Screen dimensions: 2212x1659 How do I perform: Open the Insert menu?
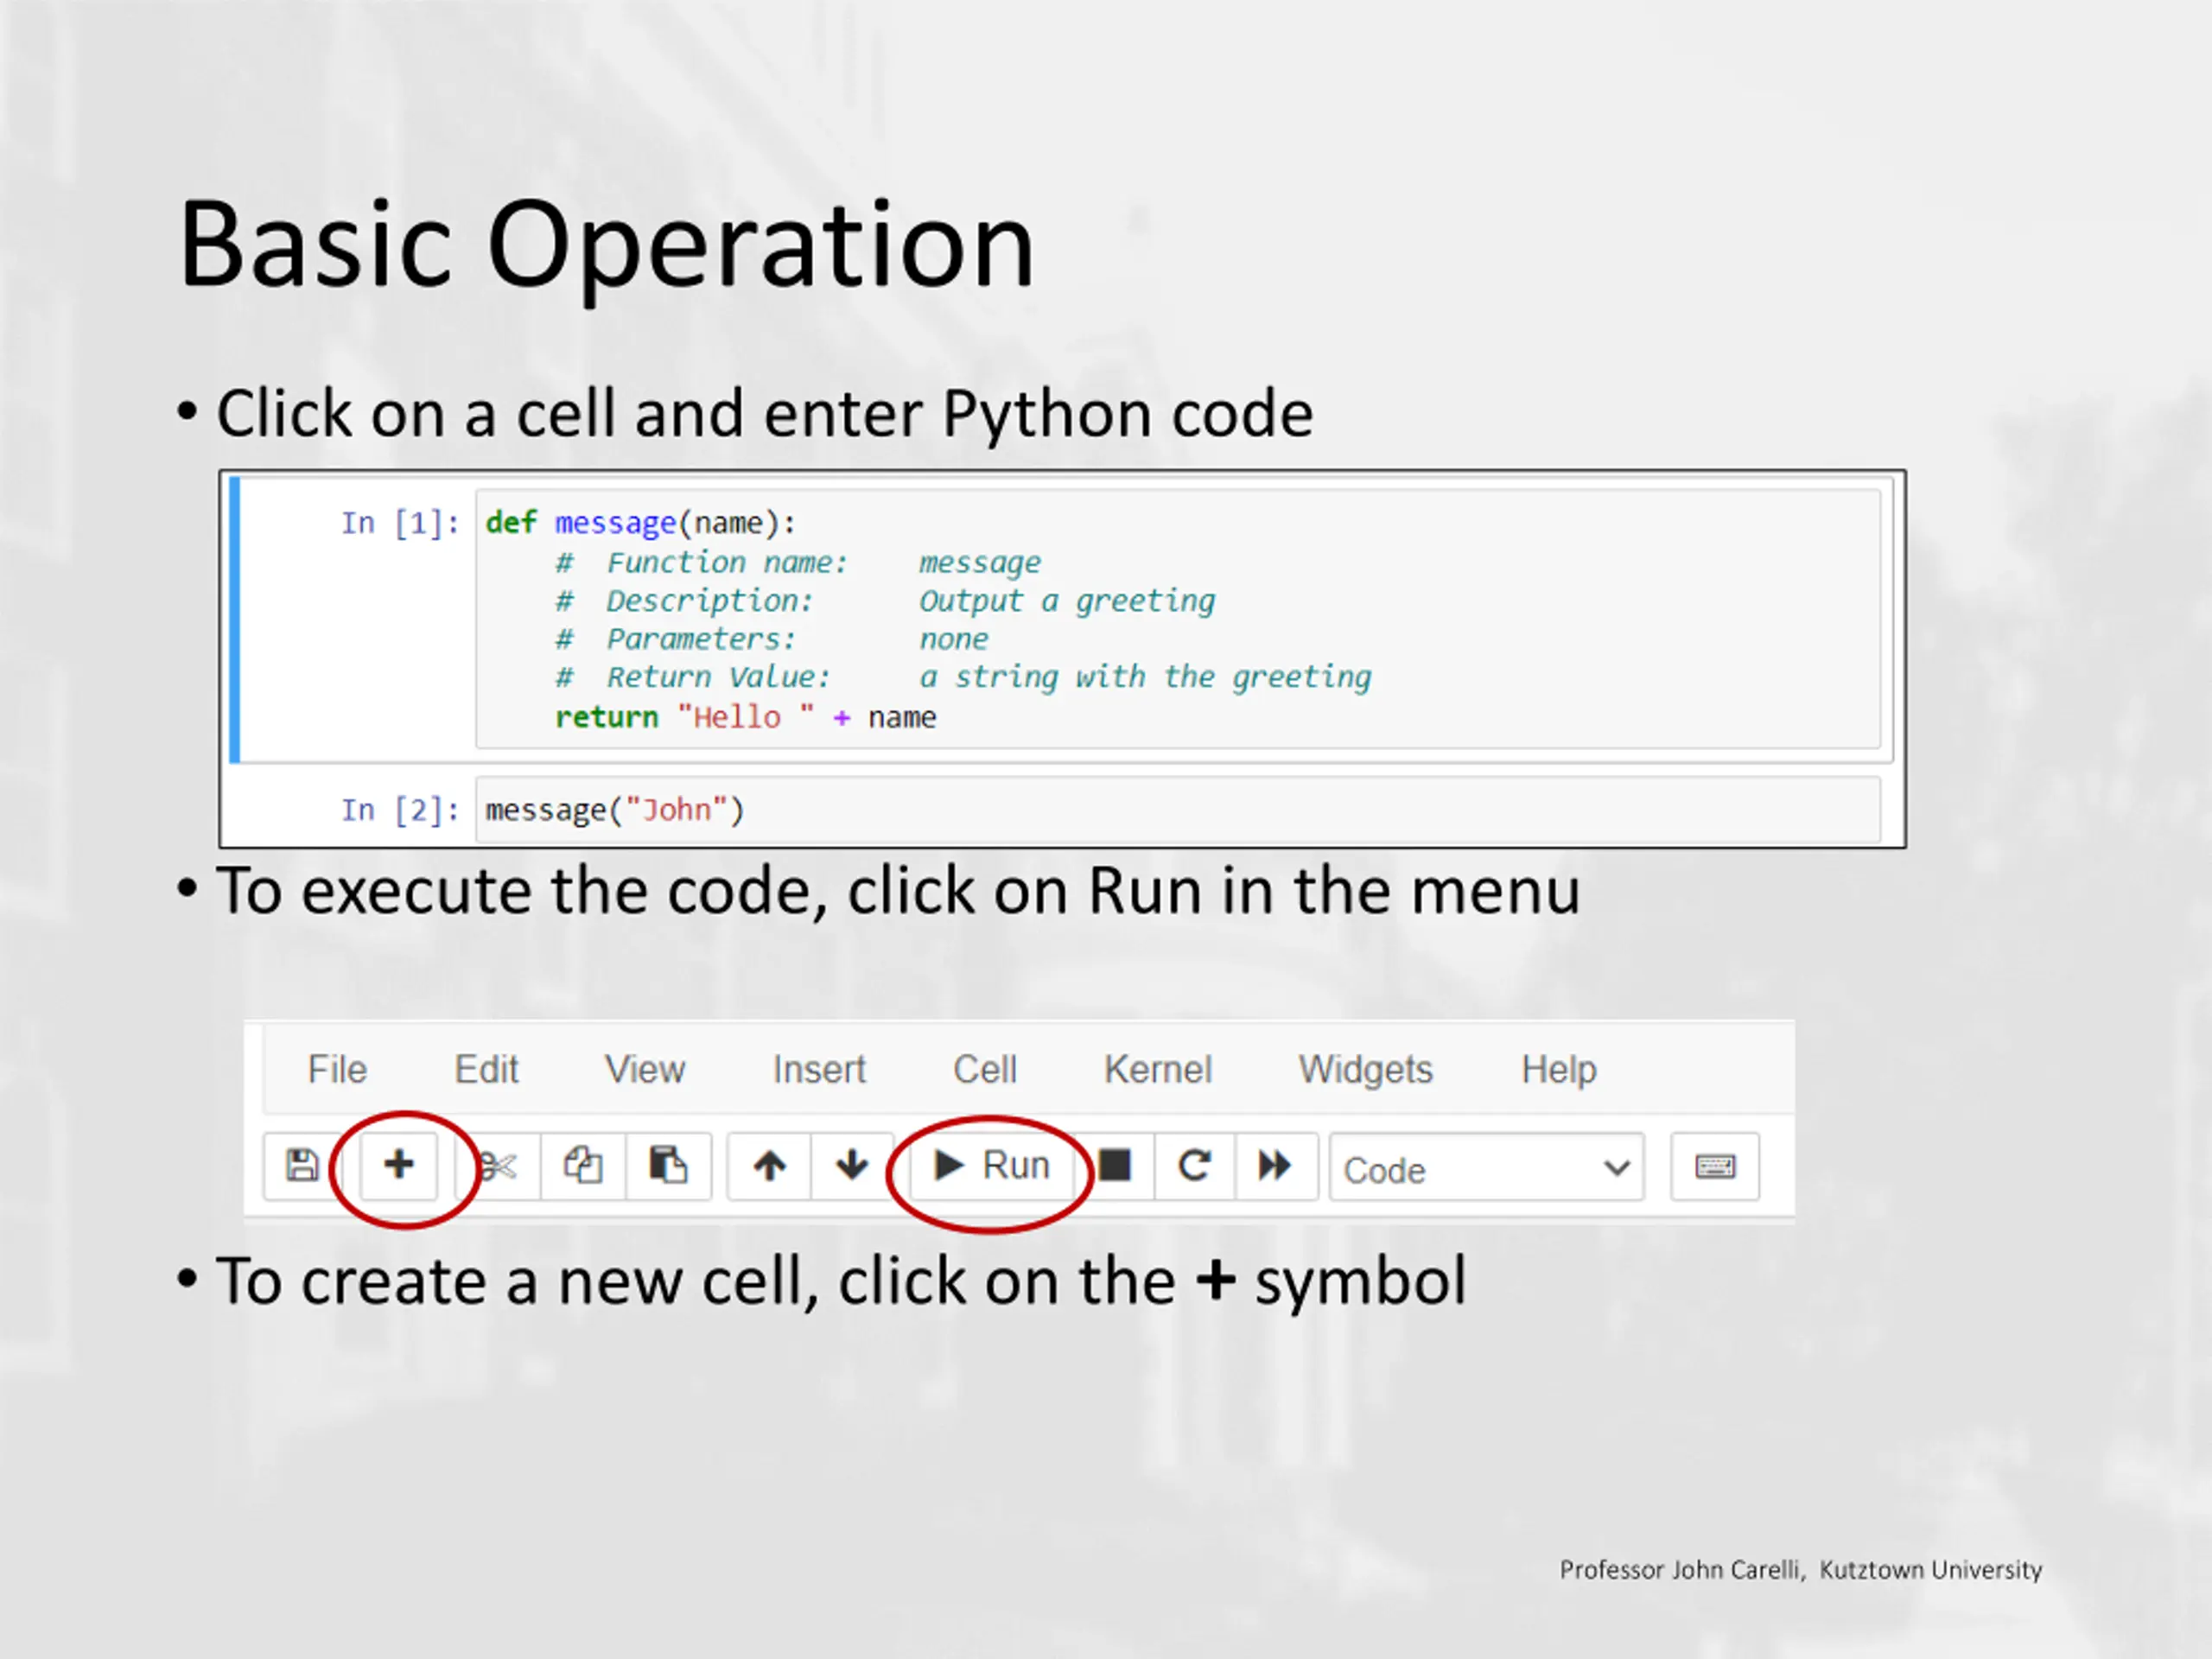pyautogui.click(x=819, y=1070)
